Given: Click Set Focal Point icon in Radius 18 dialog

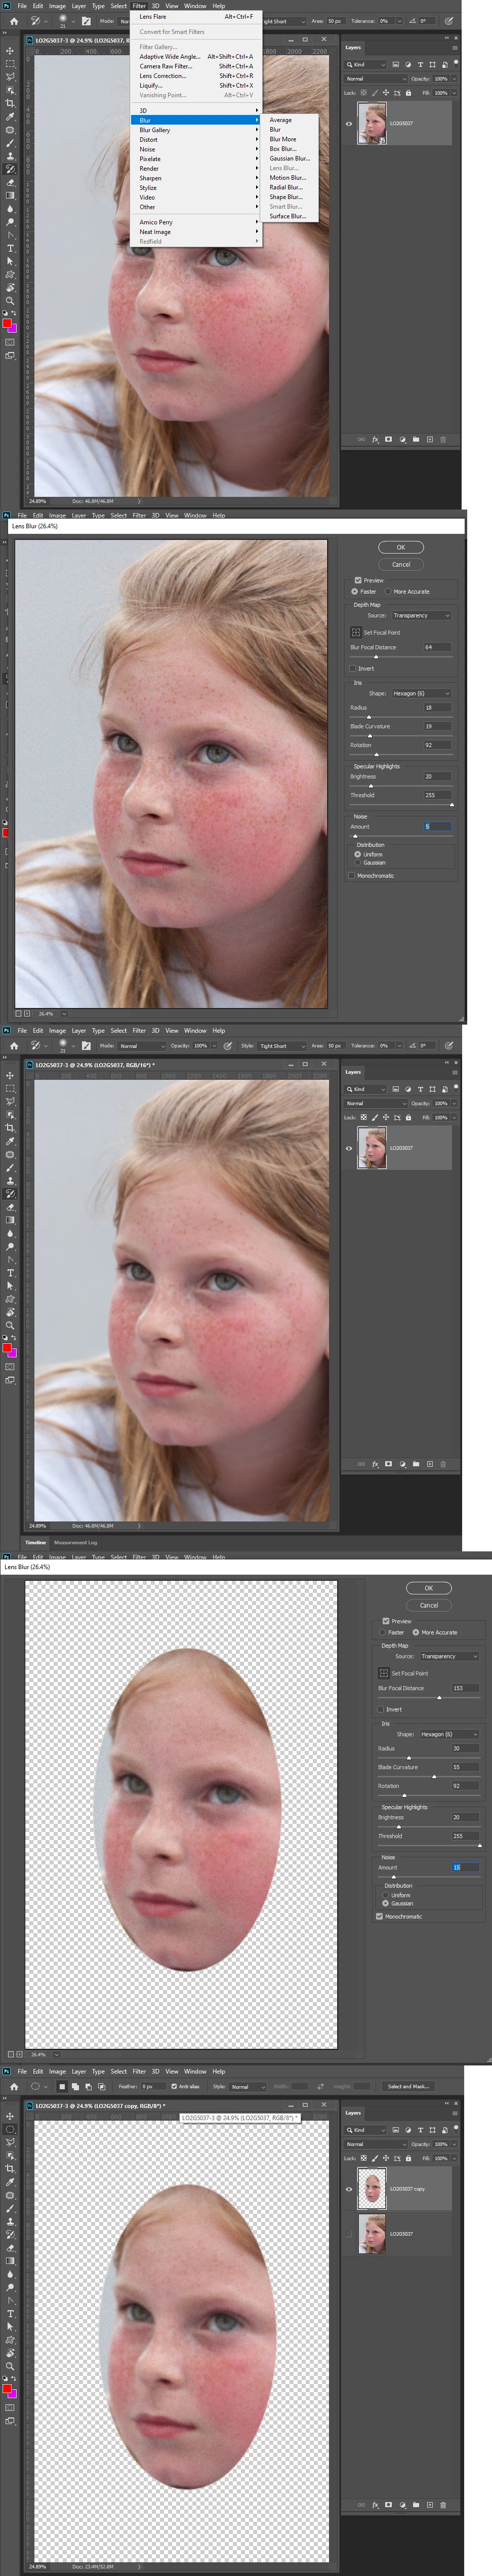Looking at the screenshot, I should click(x=355, y=632).
